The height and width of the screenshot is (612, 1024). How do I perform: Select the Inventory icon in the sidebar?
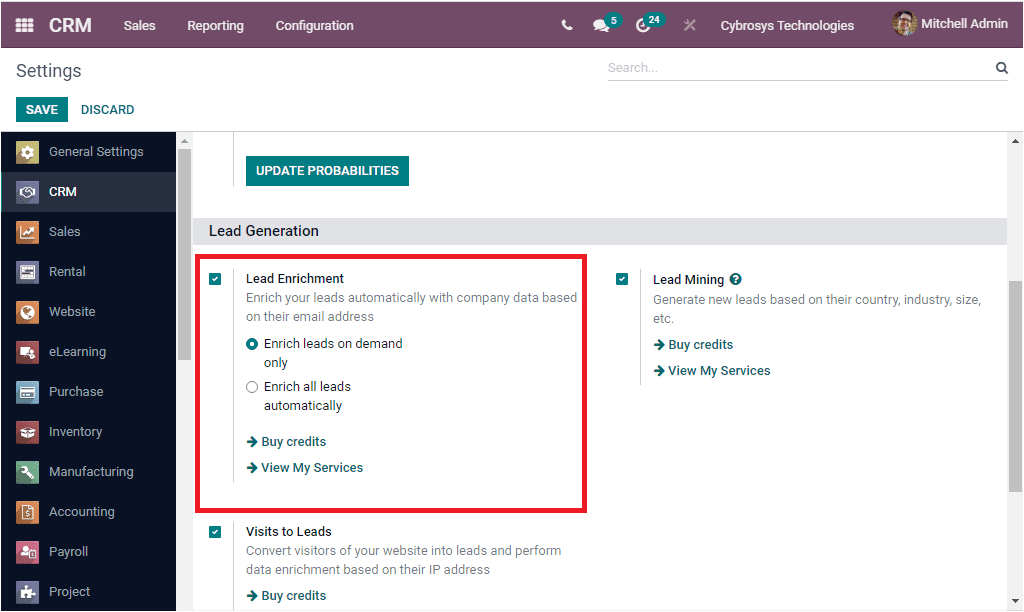[x=28, y=431]
